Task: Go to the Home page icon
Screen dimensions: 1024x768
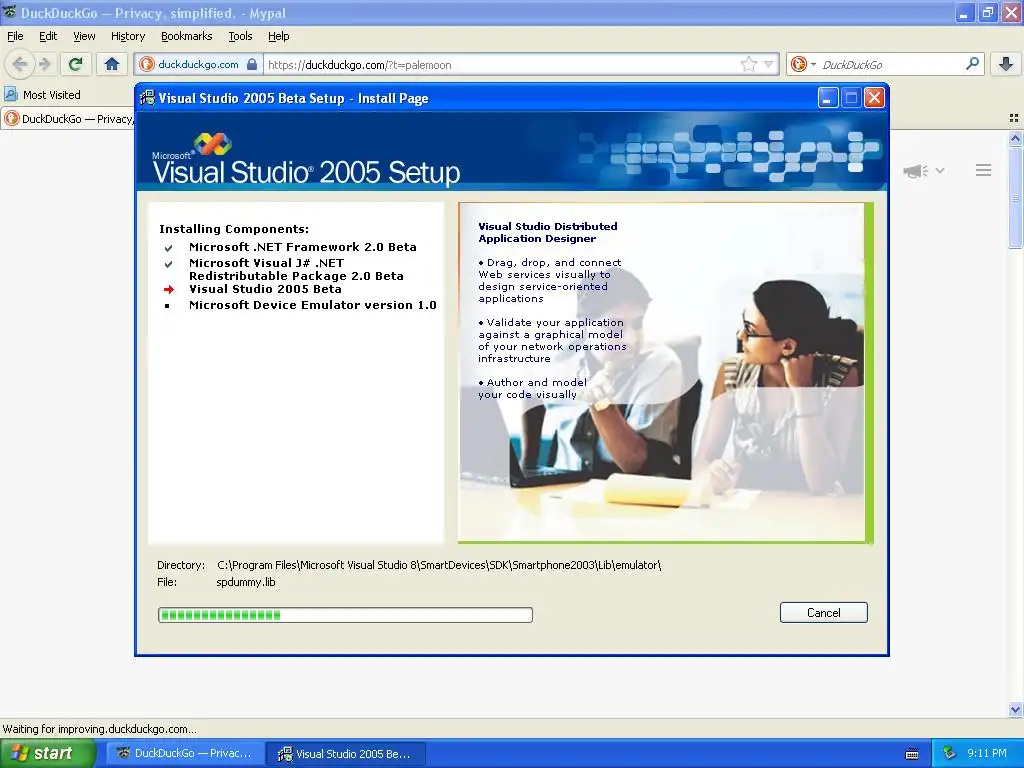Action: (112, 64)
